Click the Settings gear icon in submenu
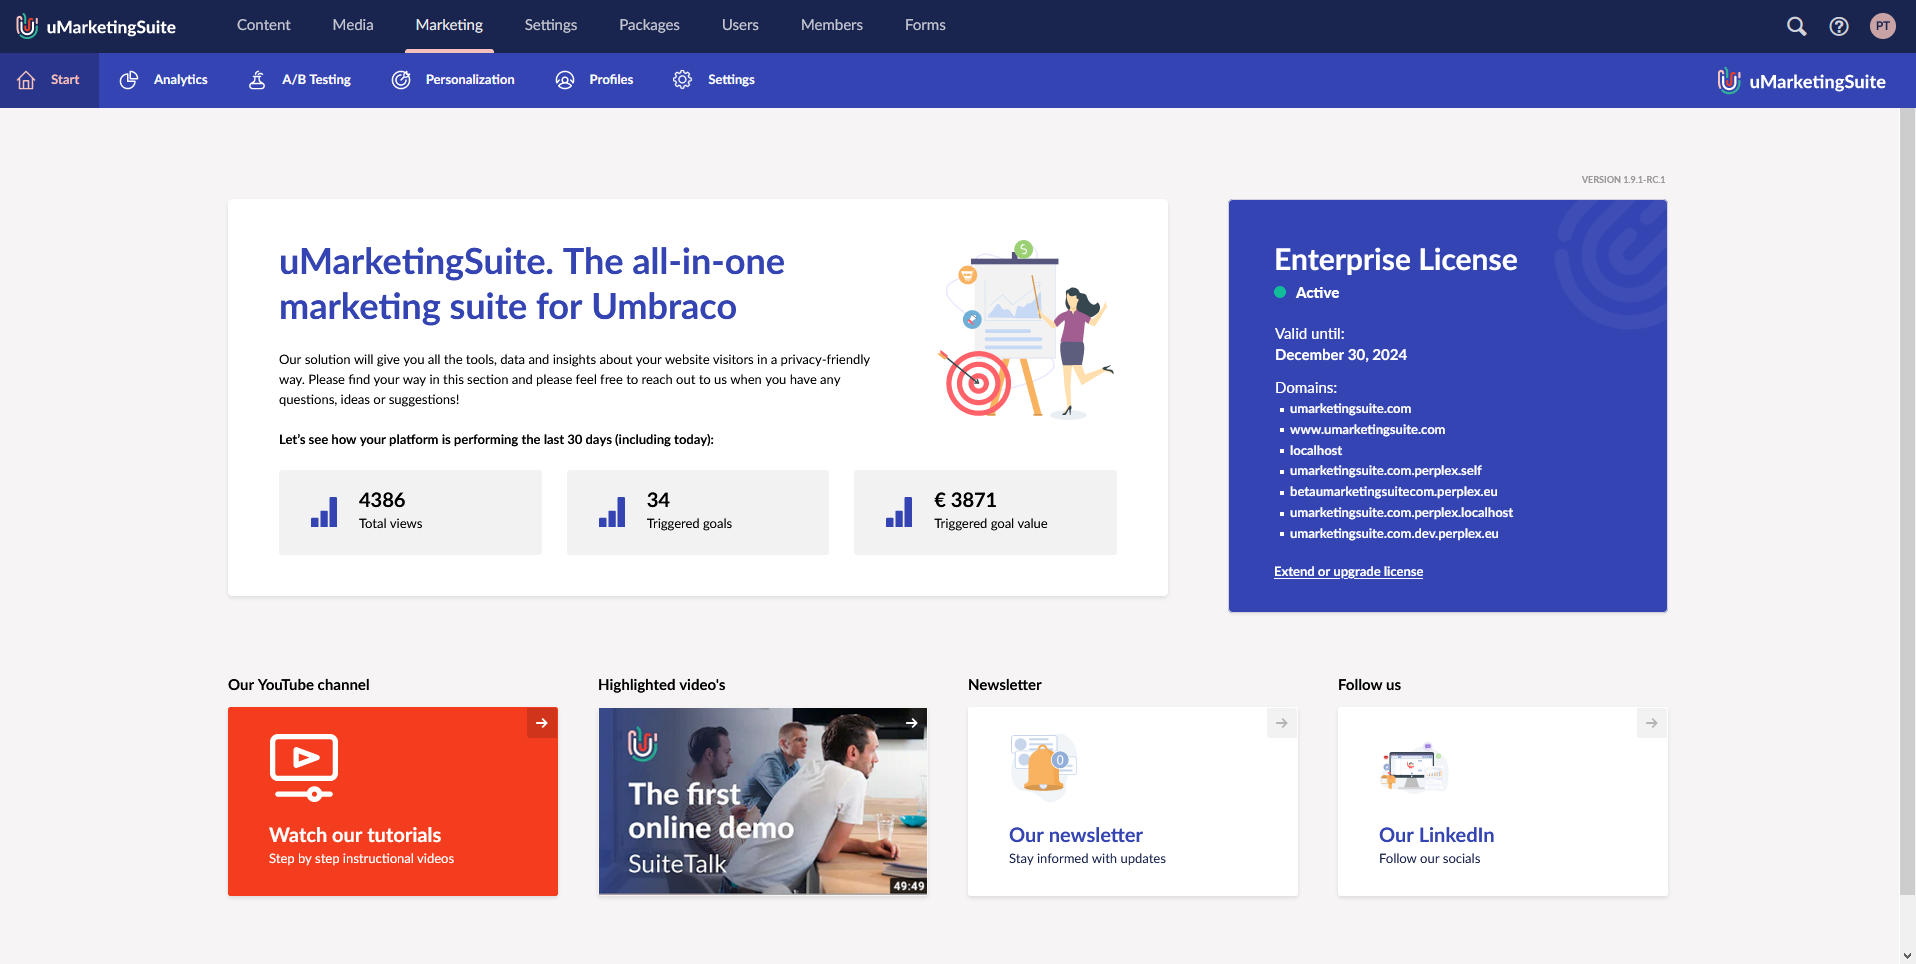Screen dimensions: 1916x964 [683, 80]
